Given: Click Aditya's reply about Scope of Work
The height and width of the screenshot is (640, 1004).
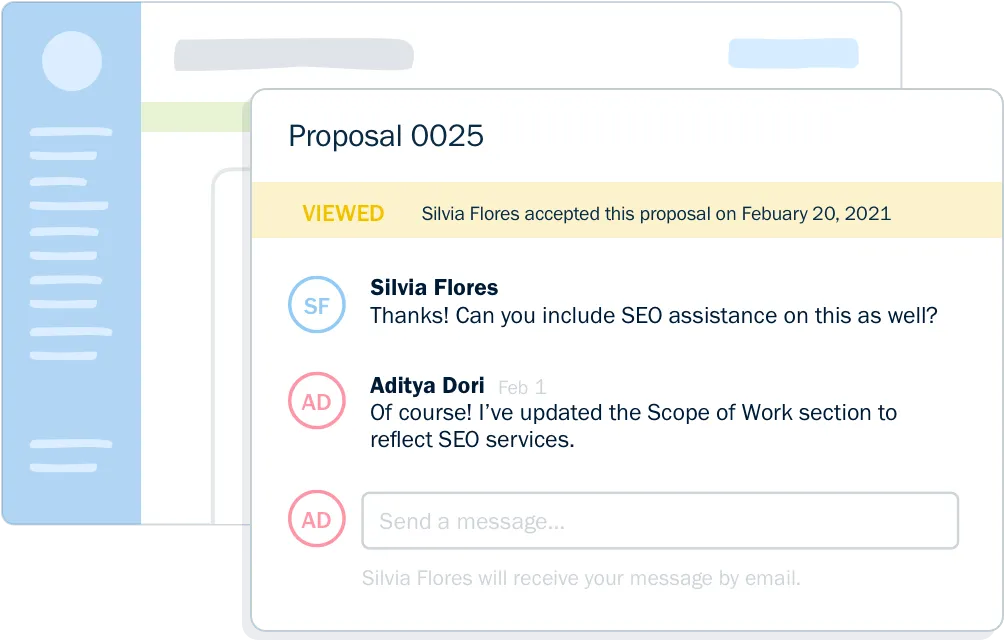Looking at the screenshot, I should tap(633, 426).
